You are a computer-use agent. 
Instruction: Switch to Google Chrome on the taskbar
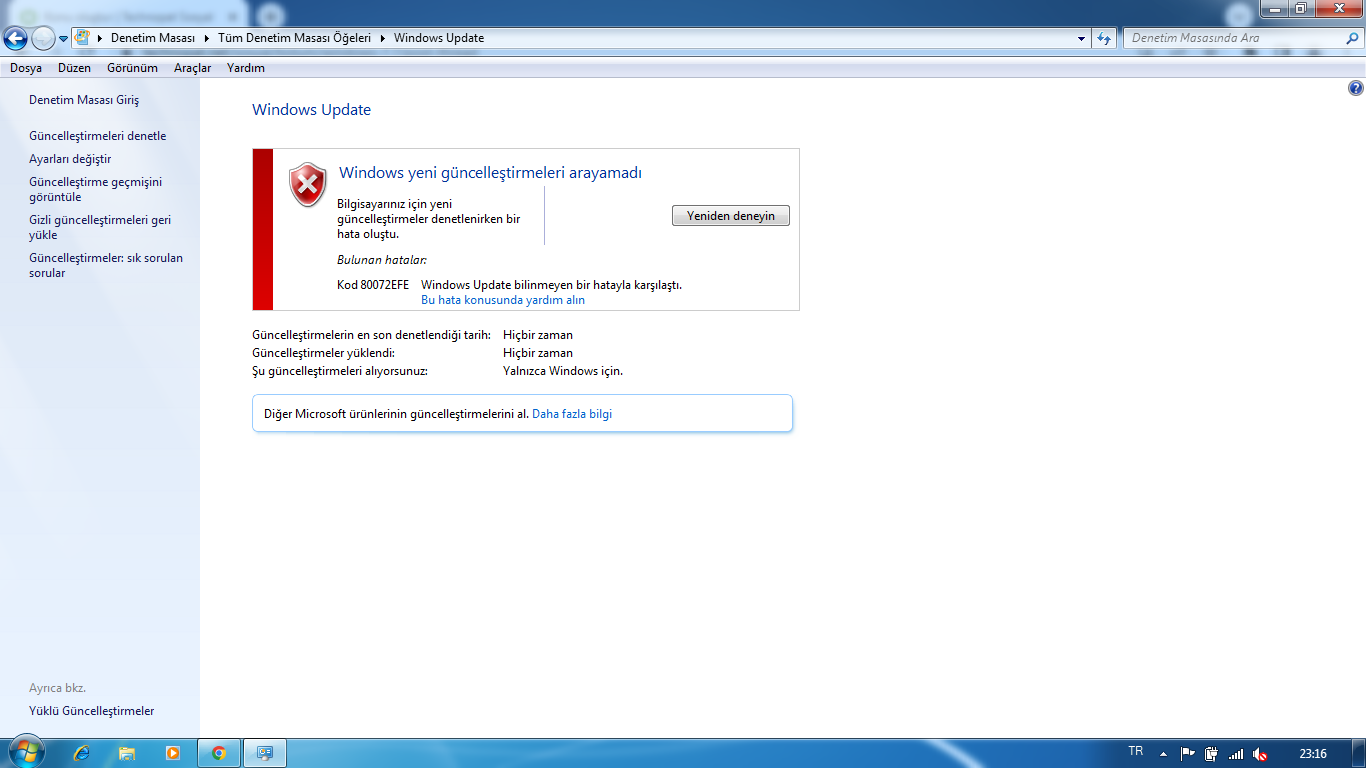(219, 753)
